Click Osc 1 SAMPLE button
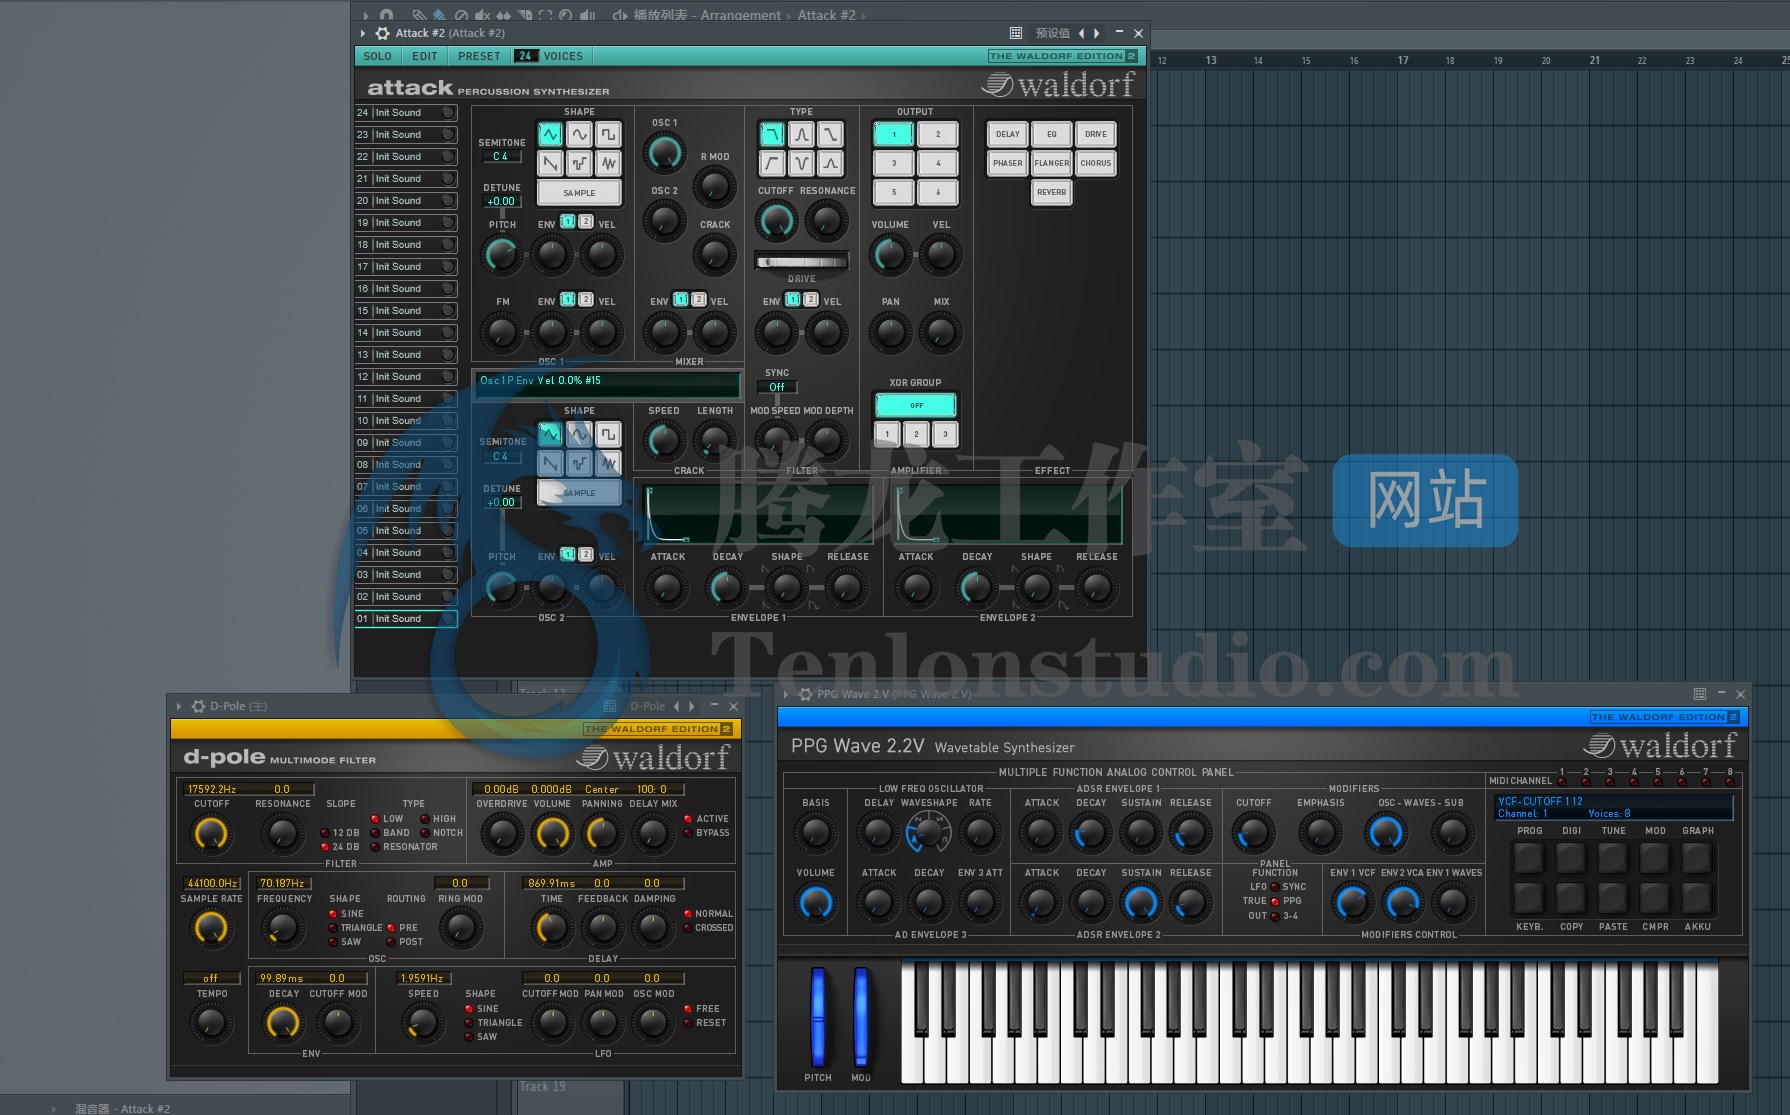 click(579, 193)
